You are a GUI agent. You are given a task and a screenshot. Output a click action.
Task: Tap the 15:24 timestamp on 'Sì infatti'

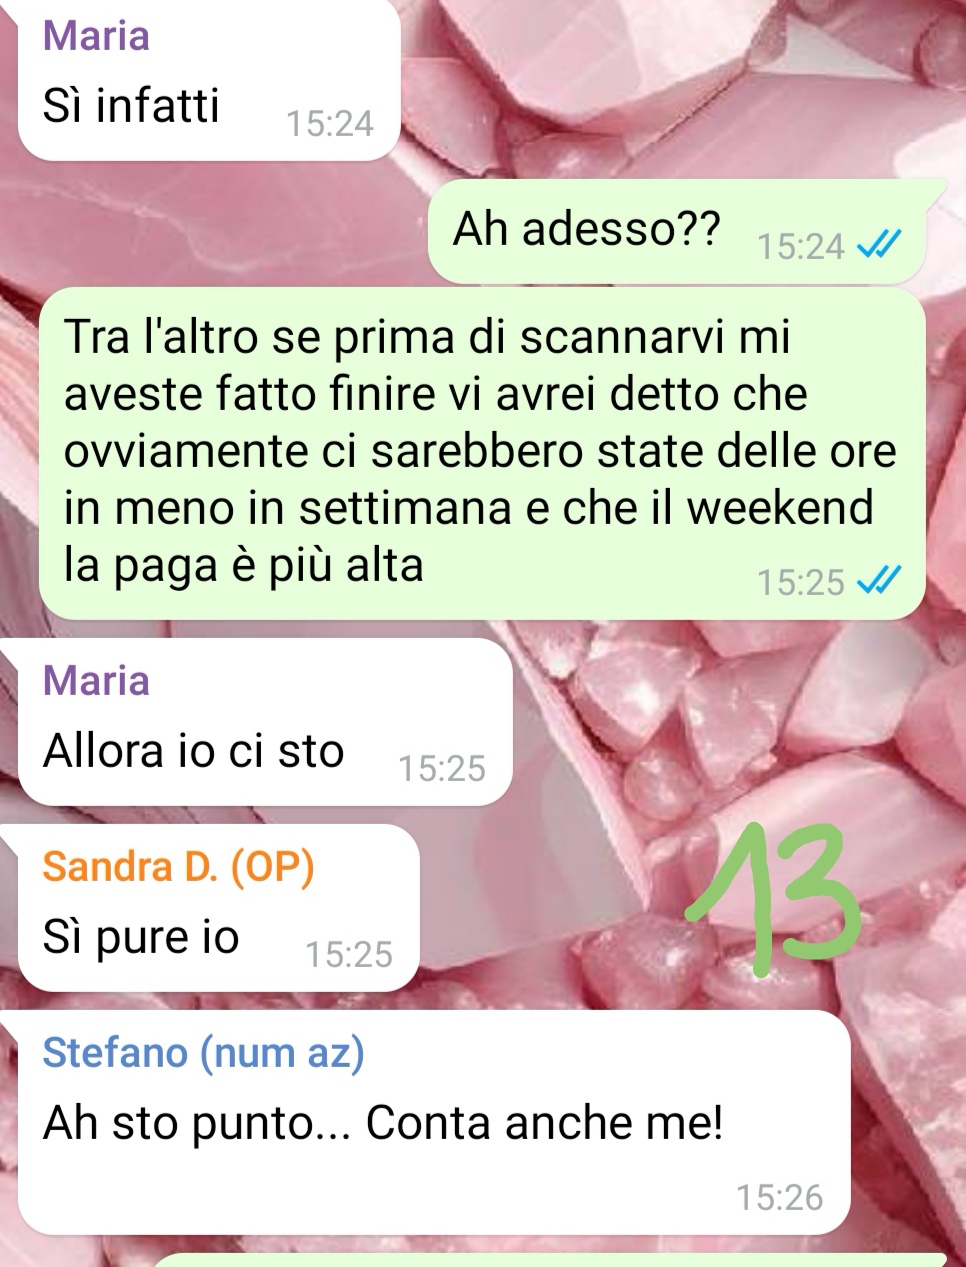pos(329,124)
